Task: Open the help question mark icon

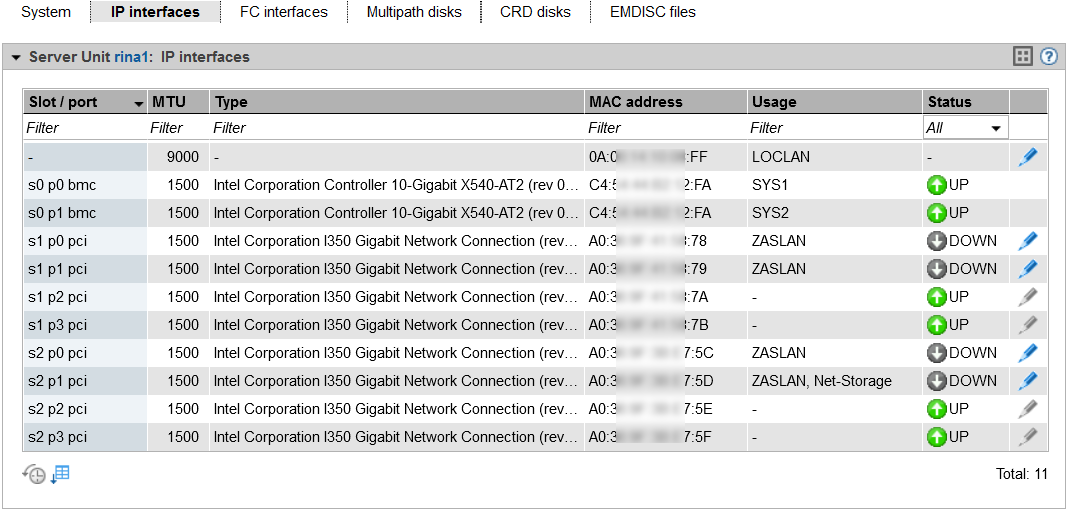Action: (x=1048, y=57)
